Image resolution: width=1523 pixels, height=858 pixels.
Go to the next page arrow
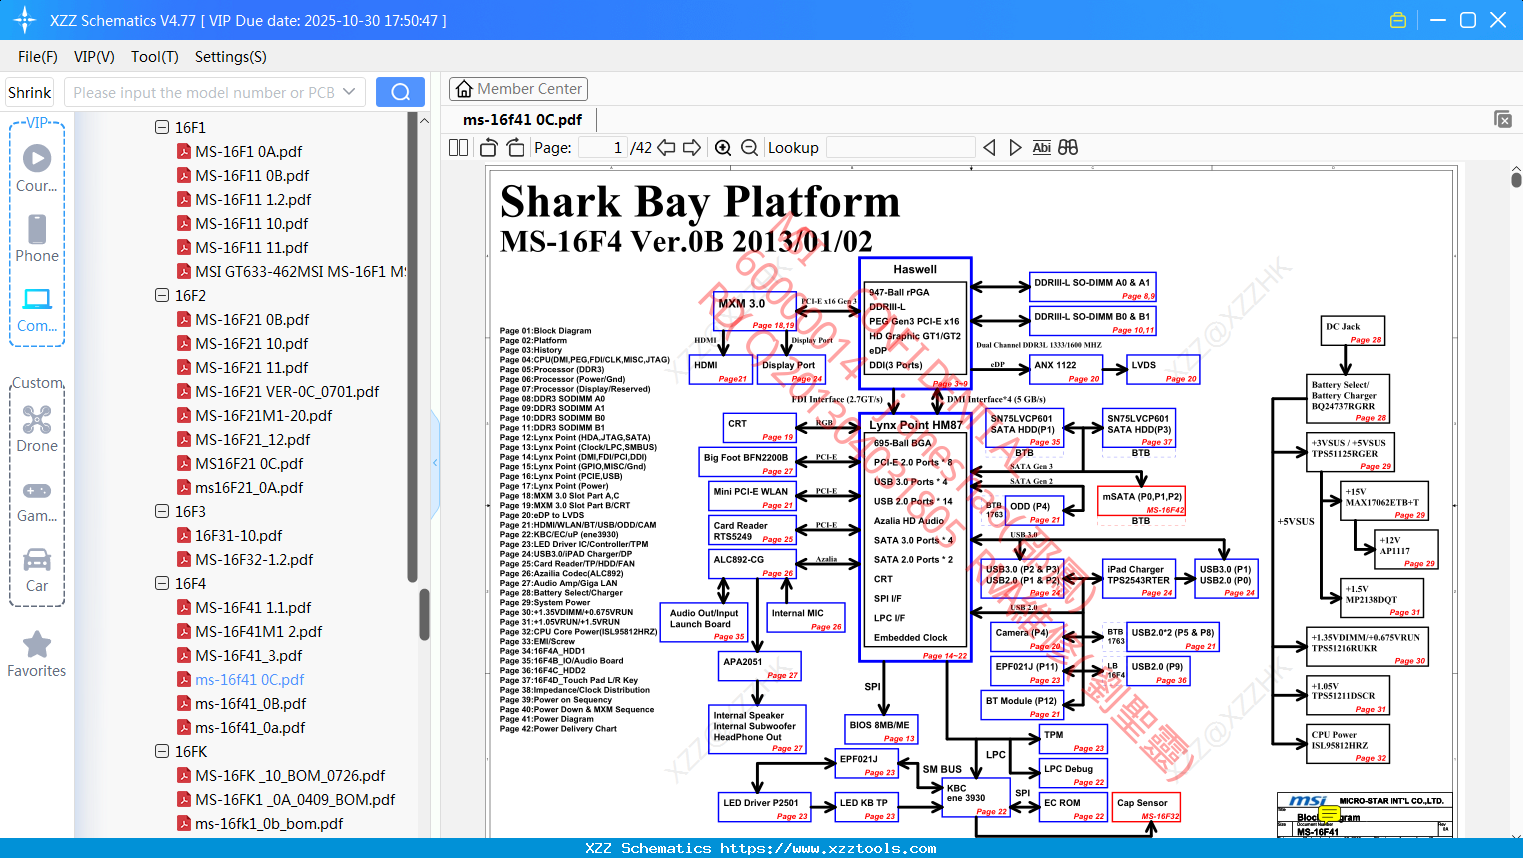[692, 148]
